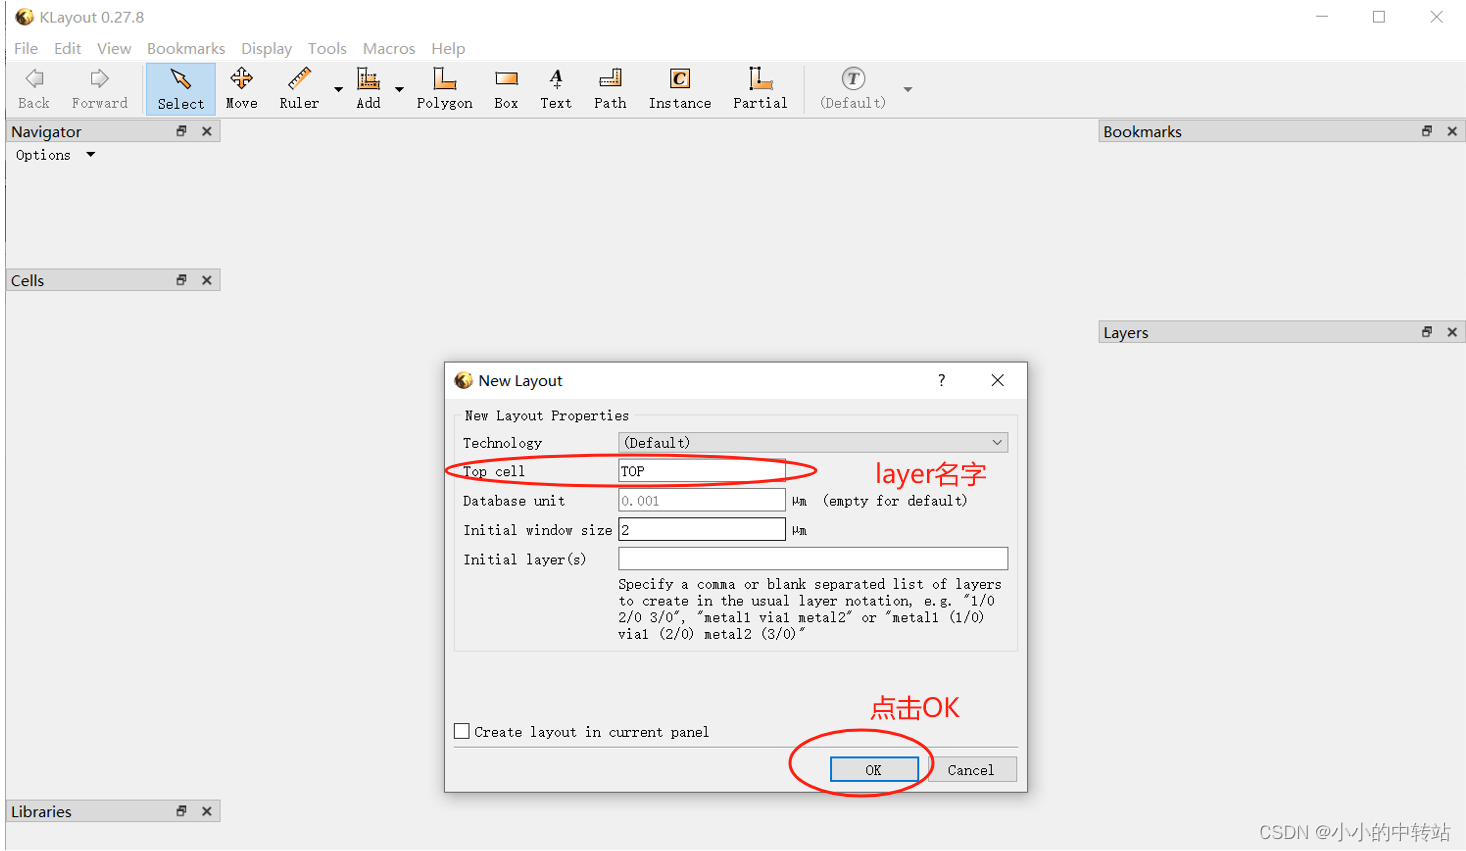Close the Cells panel
Image resolution: width=1466 pixels, height=851 pixels.
207,280
